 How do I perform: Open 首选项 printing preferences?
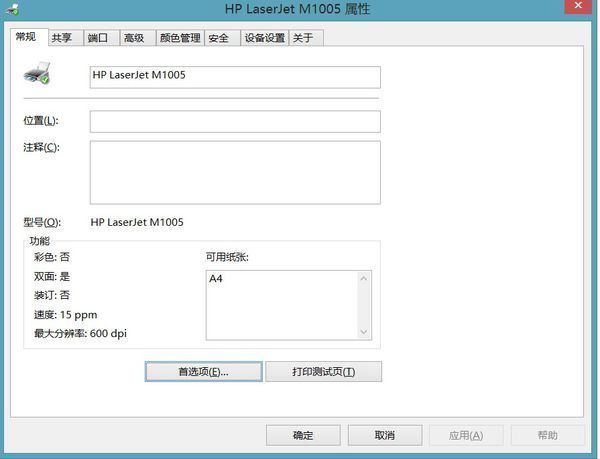[203, 372]
